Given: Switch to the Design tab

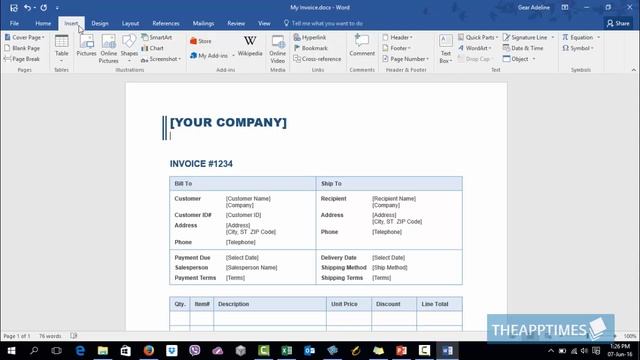Looking at the screenshot, I should pyautogui.click(x=100, y=23).
